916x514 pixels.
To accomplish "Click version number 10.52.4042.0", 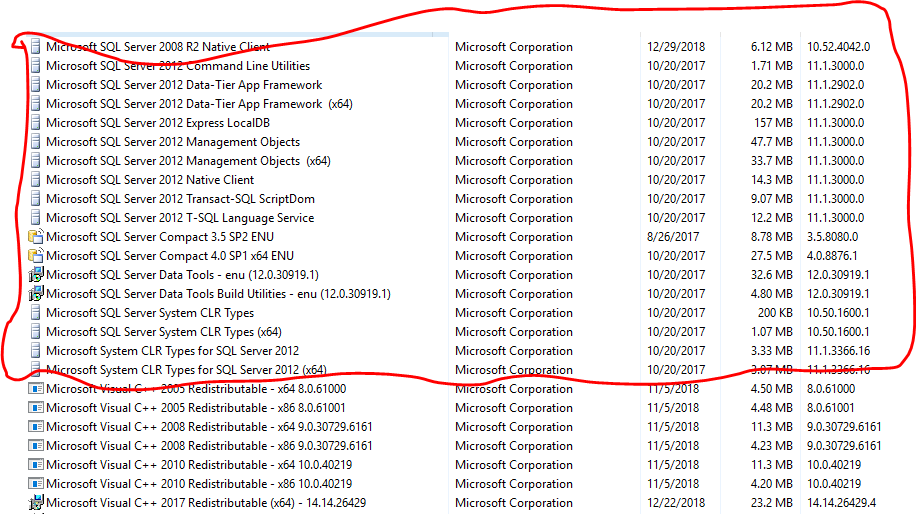I will (x=838, y=47).
